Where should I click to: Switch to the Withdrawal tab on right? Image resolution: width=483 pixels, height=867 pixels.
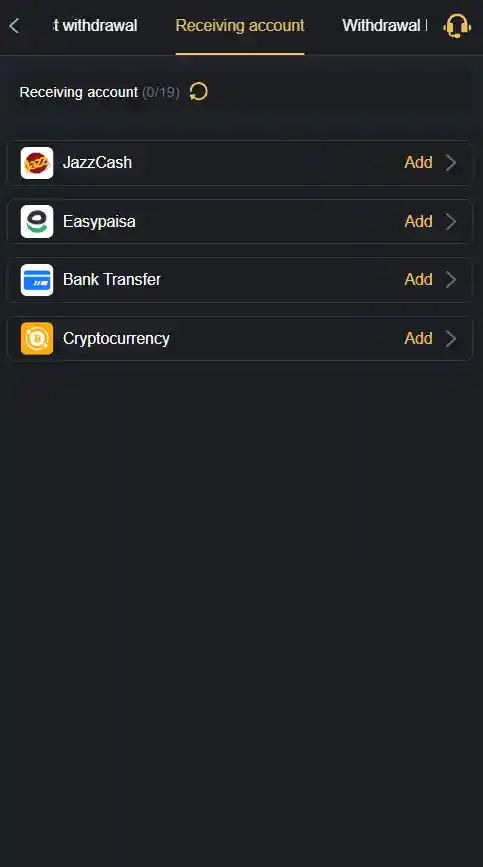(384, 25)
